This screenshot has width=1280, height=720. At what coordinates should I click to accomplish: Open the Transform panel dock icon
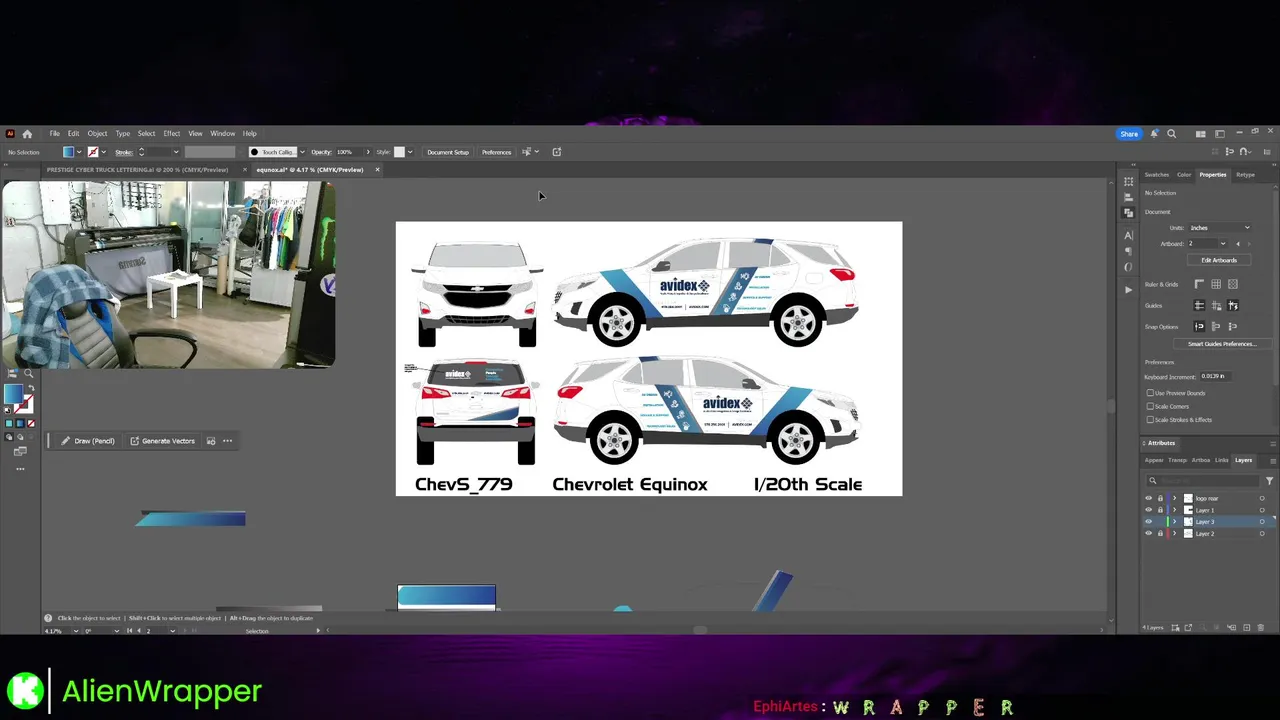coord(1128,181)
